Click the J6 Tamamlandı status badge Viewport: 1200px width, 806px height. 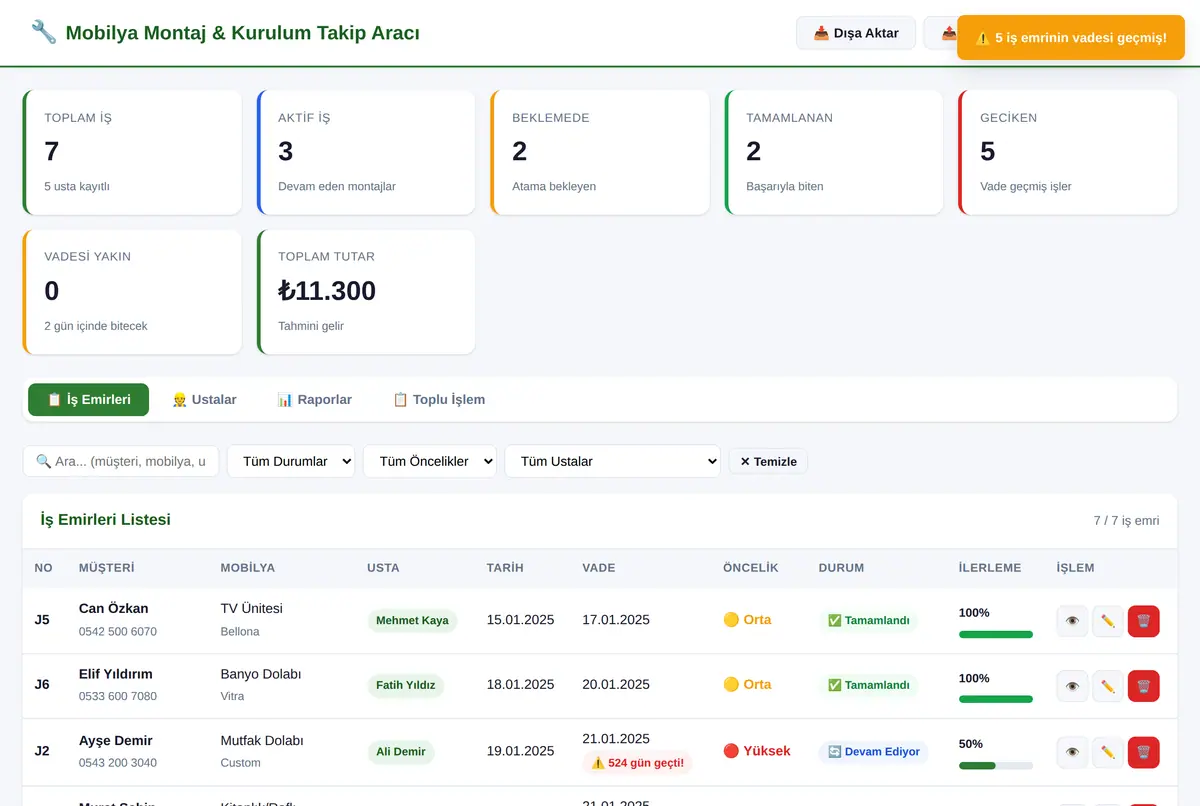click(869, 685)
